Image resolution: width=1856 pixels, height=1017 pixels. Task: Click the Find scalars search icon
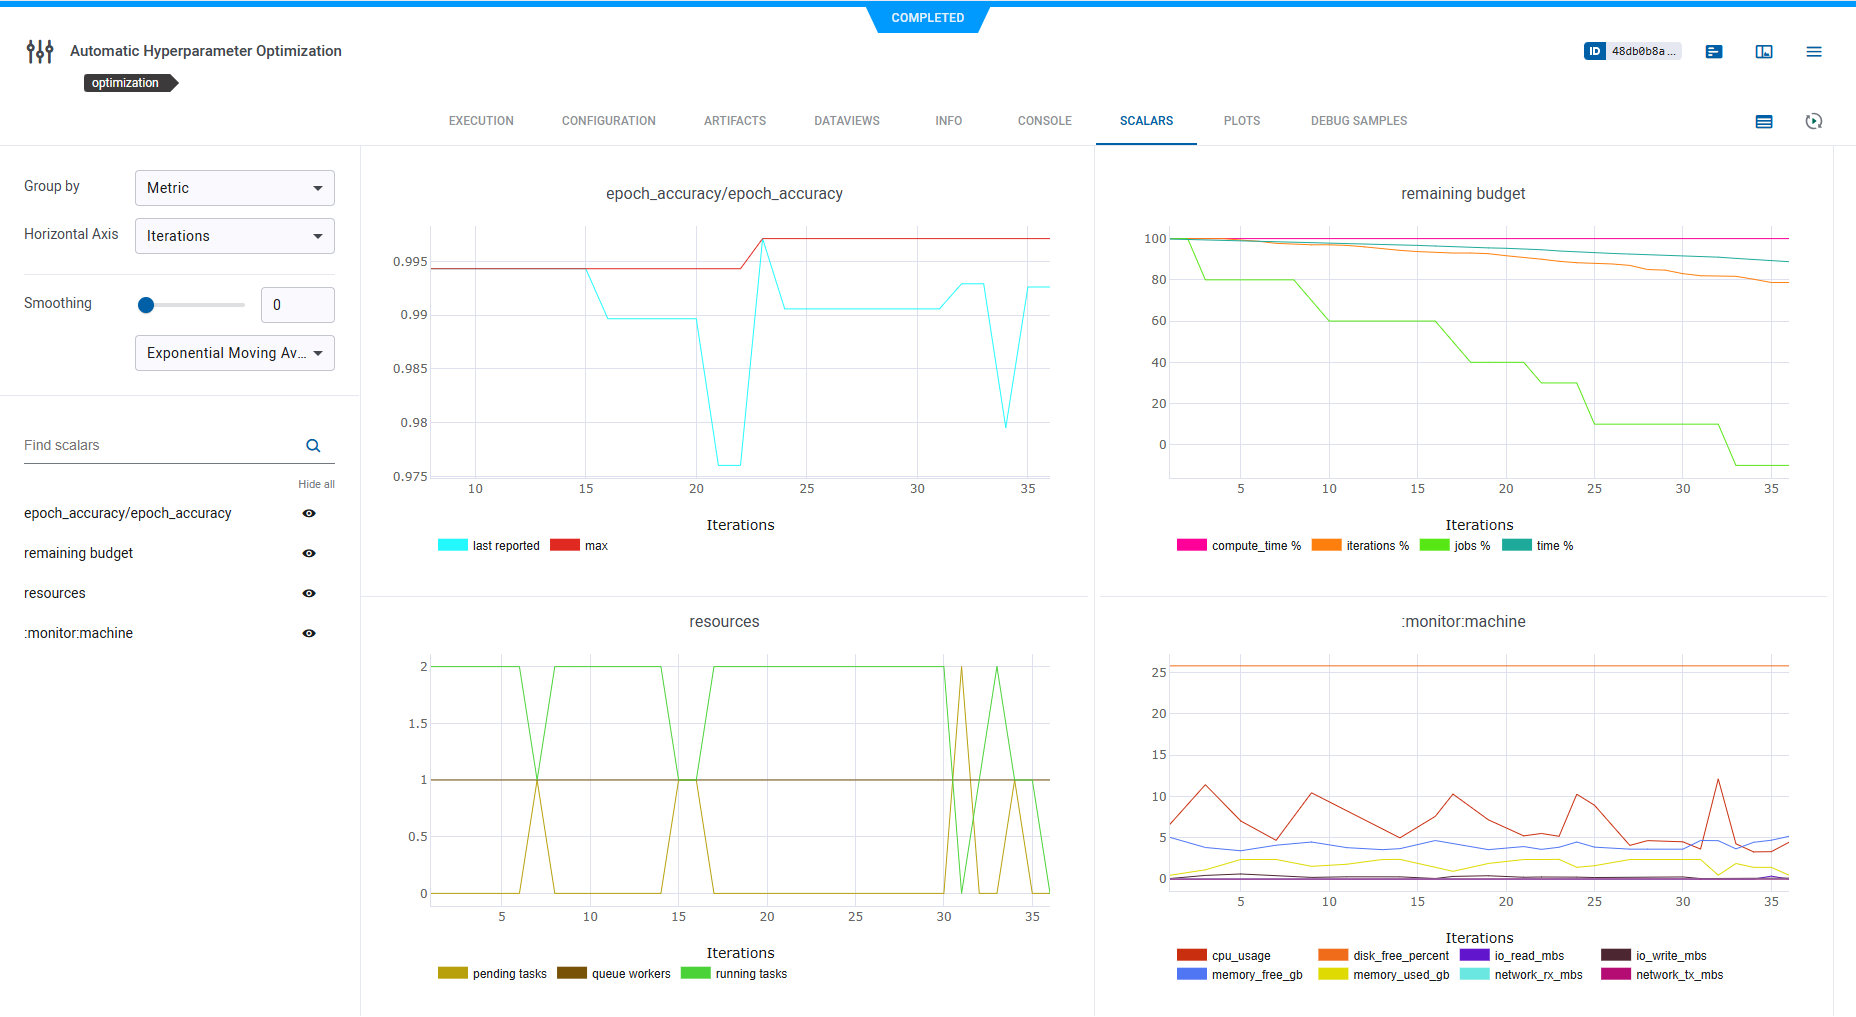313,446
